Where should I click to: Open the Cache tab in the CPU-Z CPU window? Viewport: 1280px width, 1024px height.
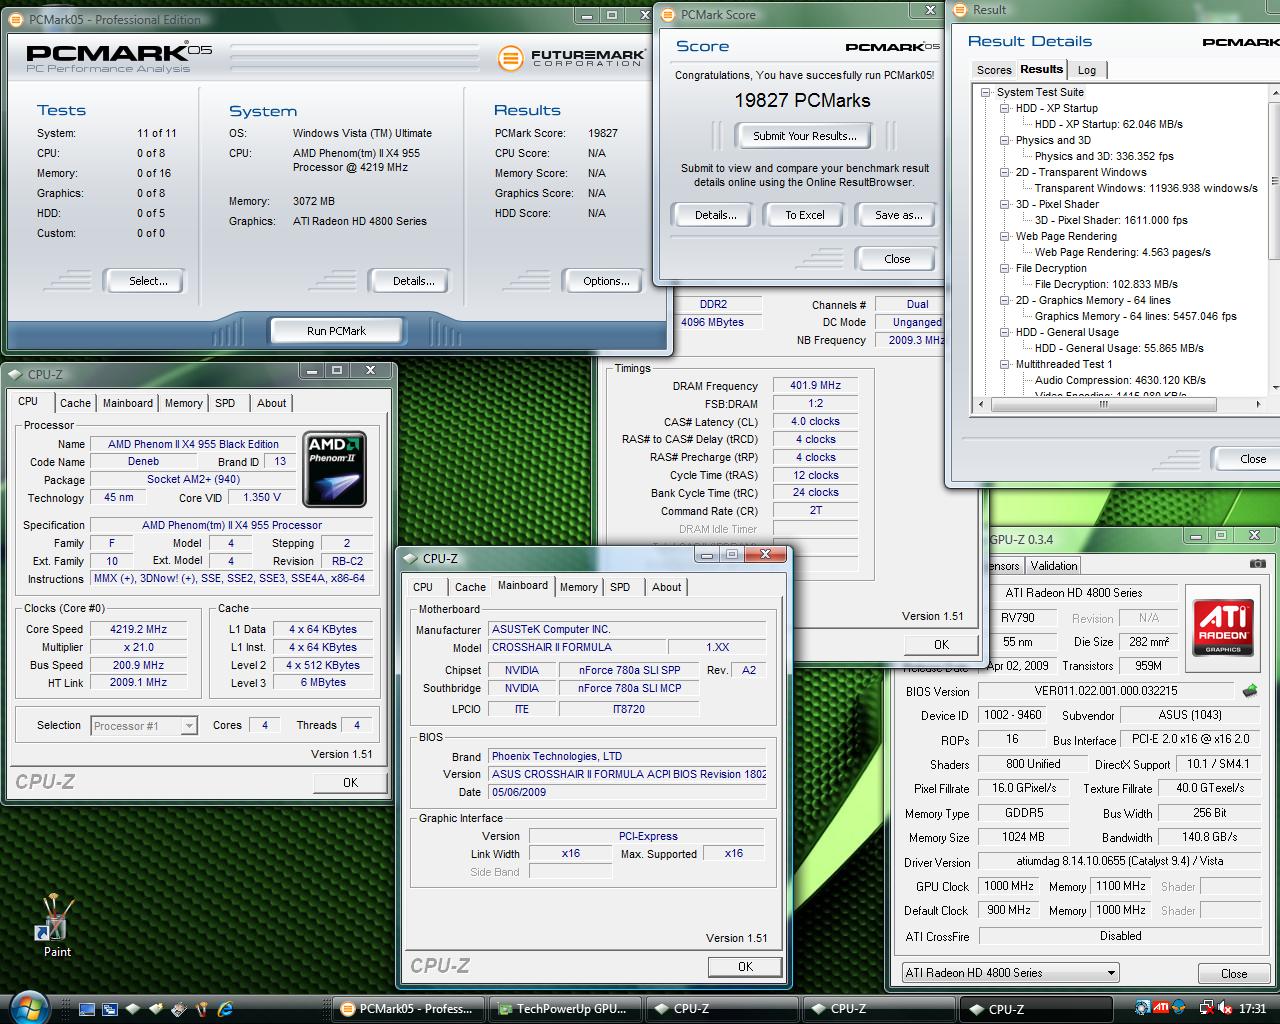tap(75, 403)
